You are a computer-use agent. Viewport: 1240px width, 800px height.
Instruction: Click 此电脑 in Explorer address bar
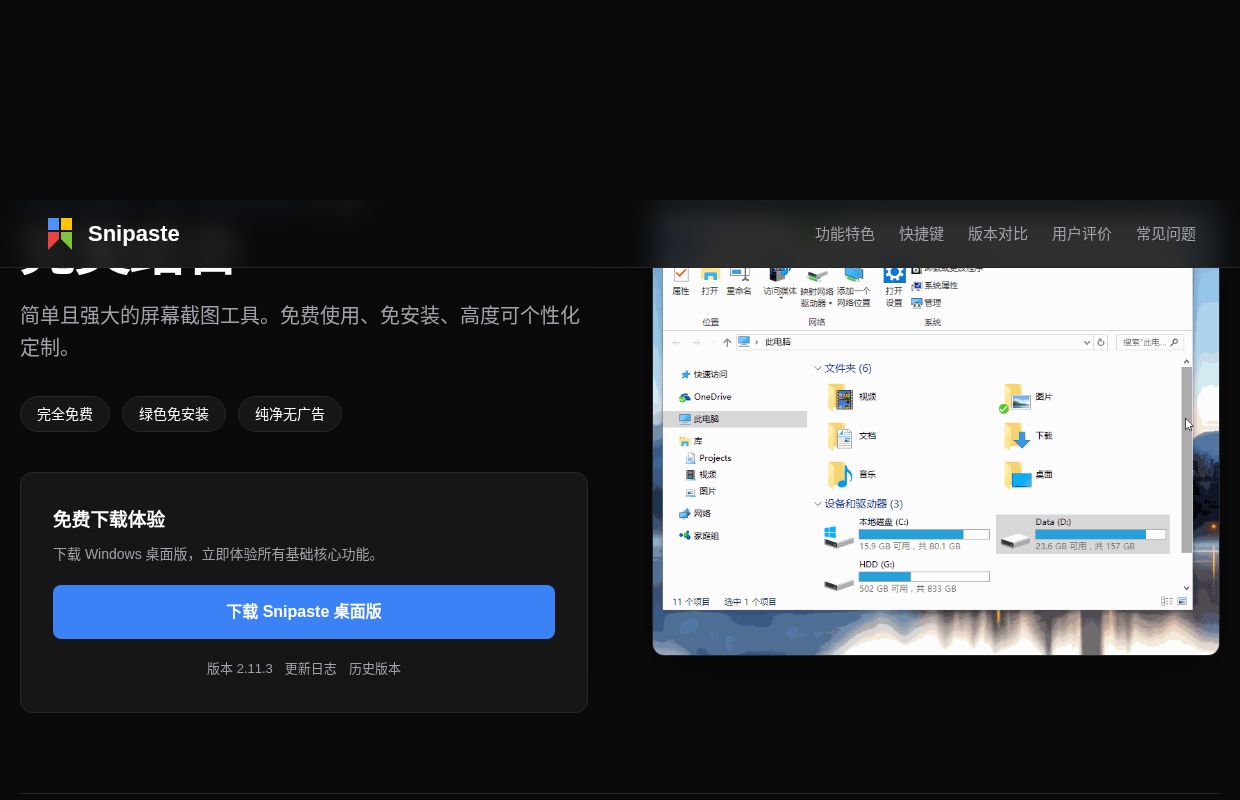778,342
